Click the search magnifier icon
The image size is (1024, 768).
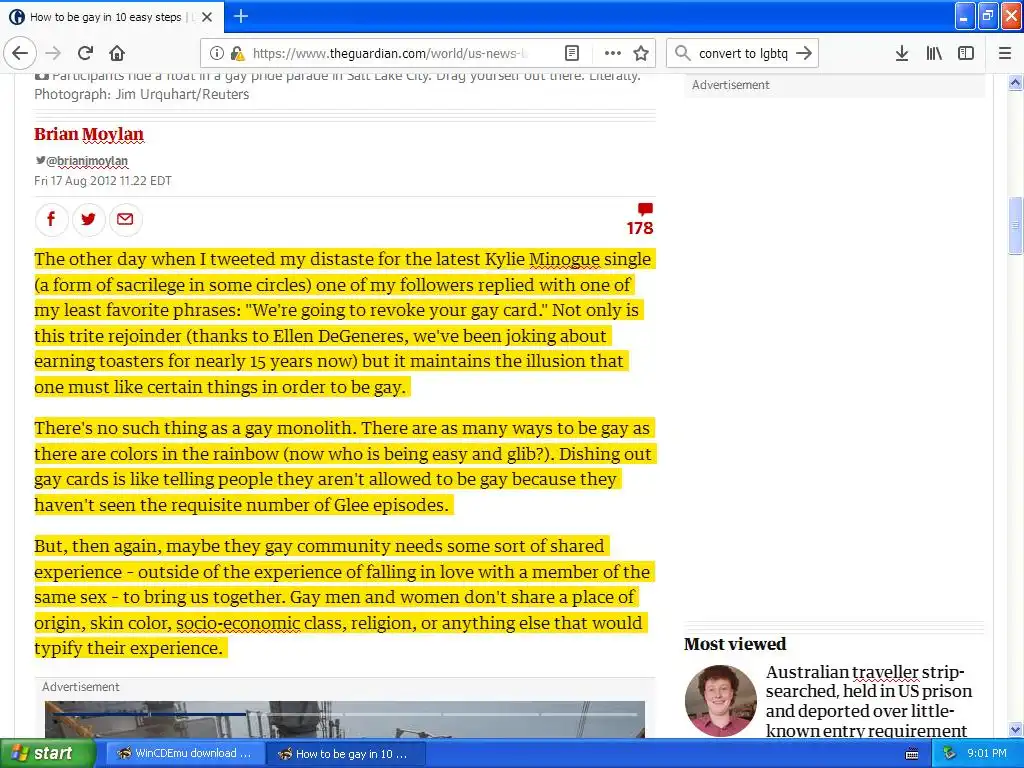pos(682,53)
